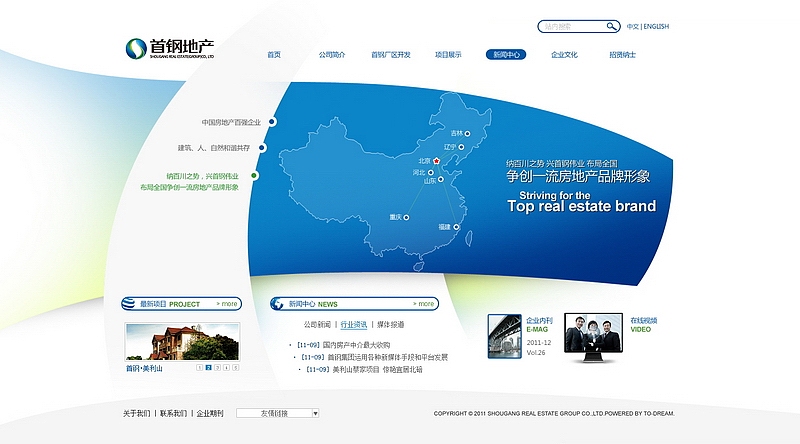The height and width of the screenshot is (444, 800).
Task: Click the 2011-12 Vol.26 issue text
Action: coord(538,348)
